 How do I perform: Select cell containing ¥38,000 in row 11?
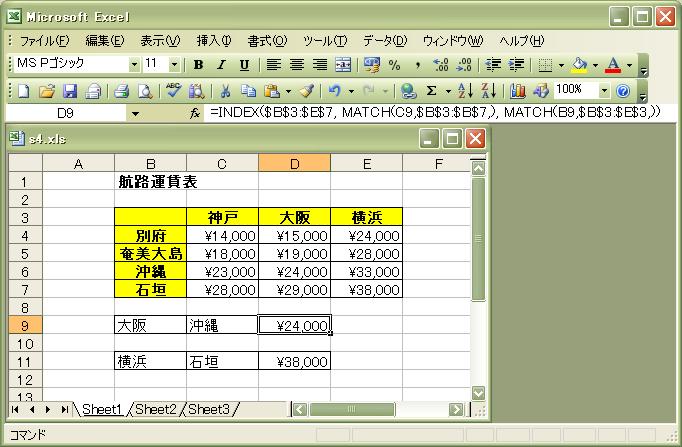(x=294, y=361)
